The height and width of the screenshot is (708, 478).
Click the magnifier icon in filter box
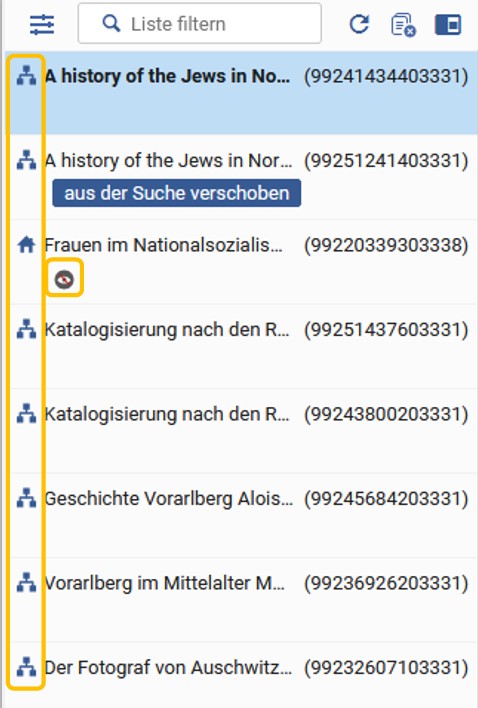click(x=111, y=23)
